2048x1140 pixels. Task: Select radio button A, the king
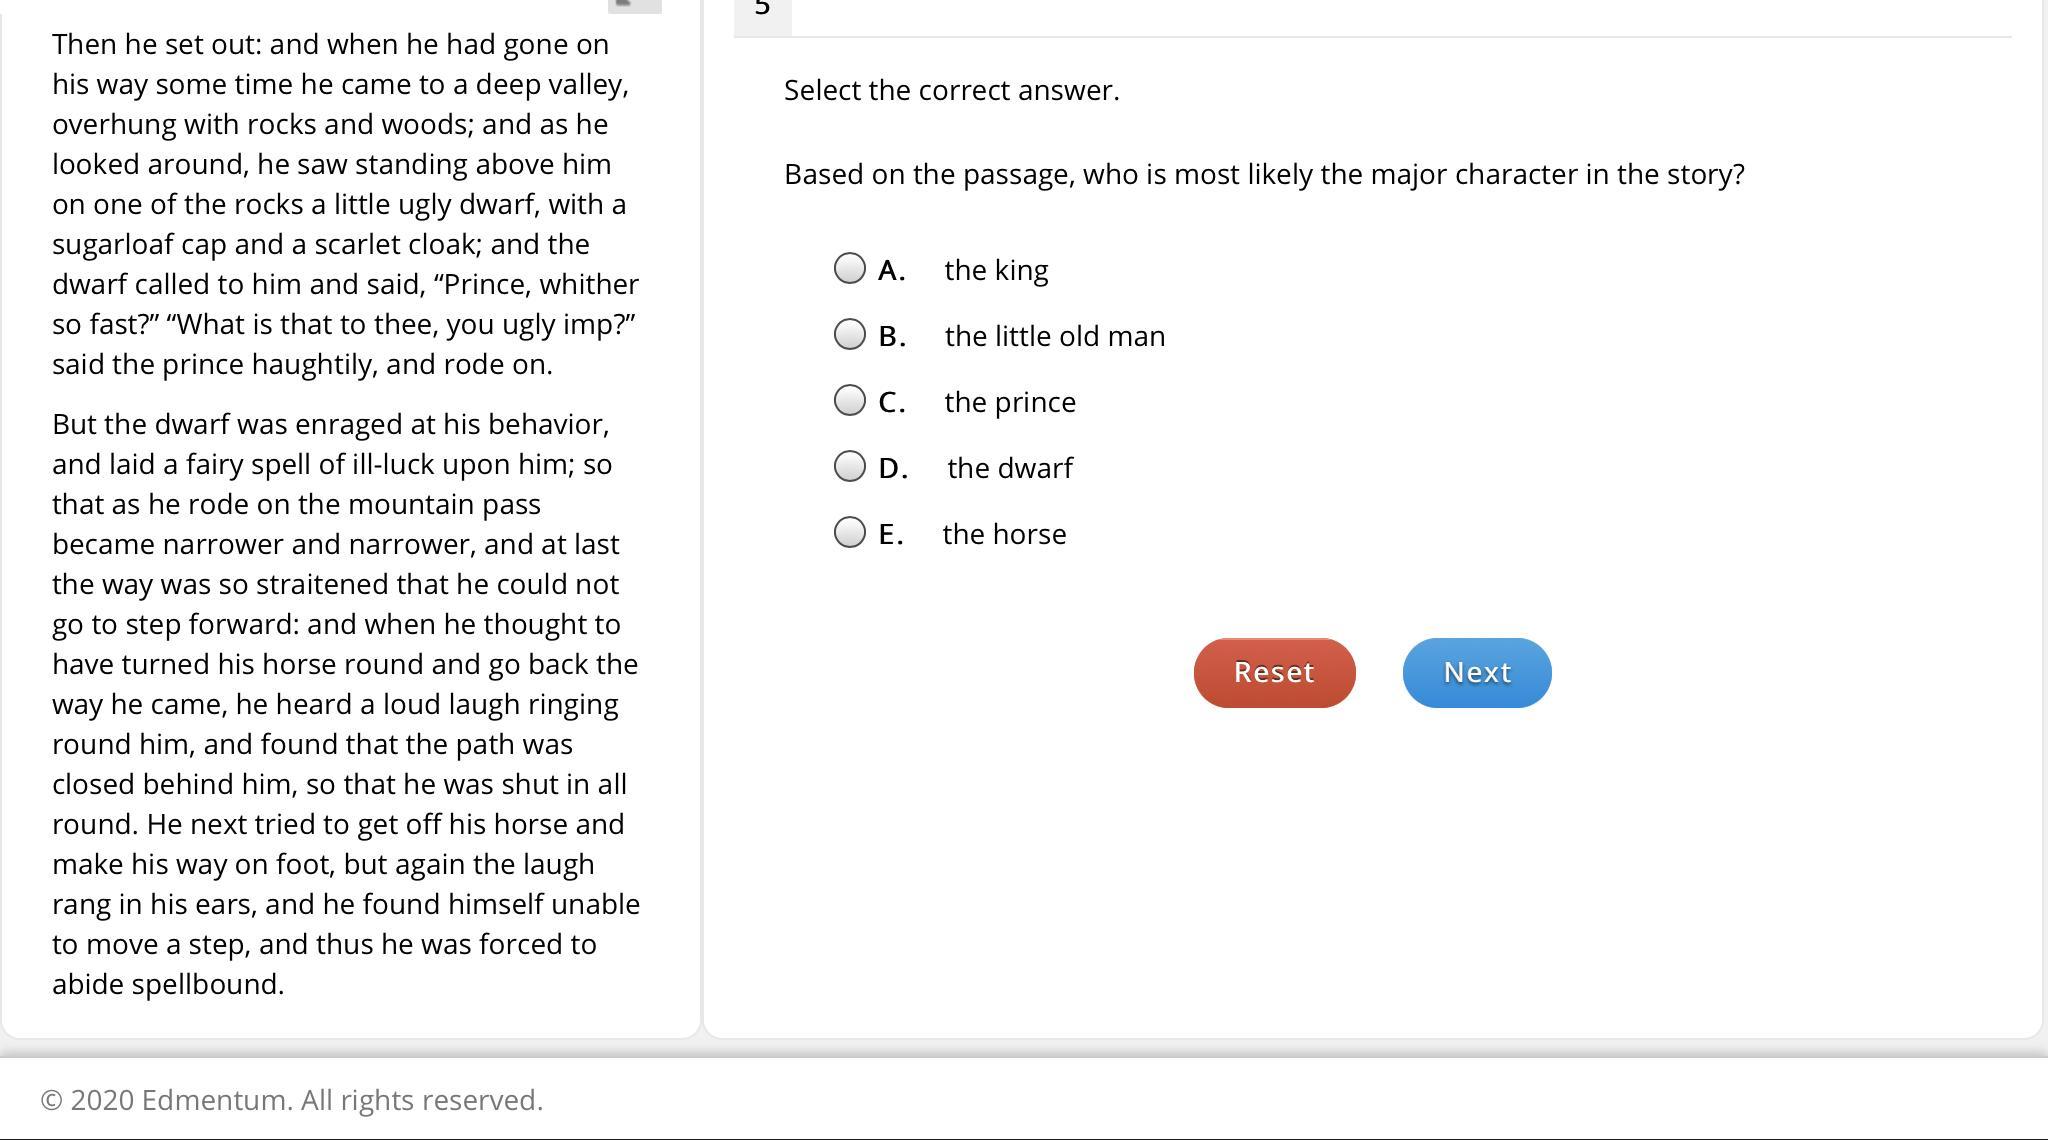850,268
